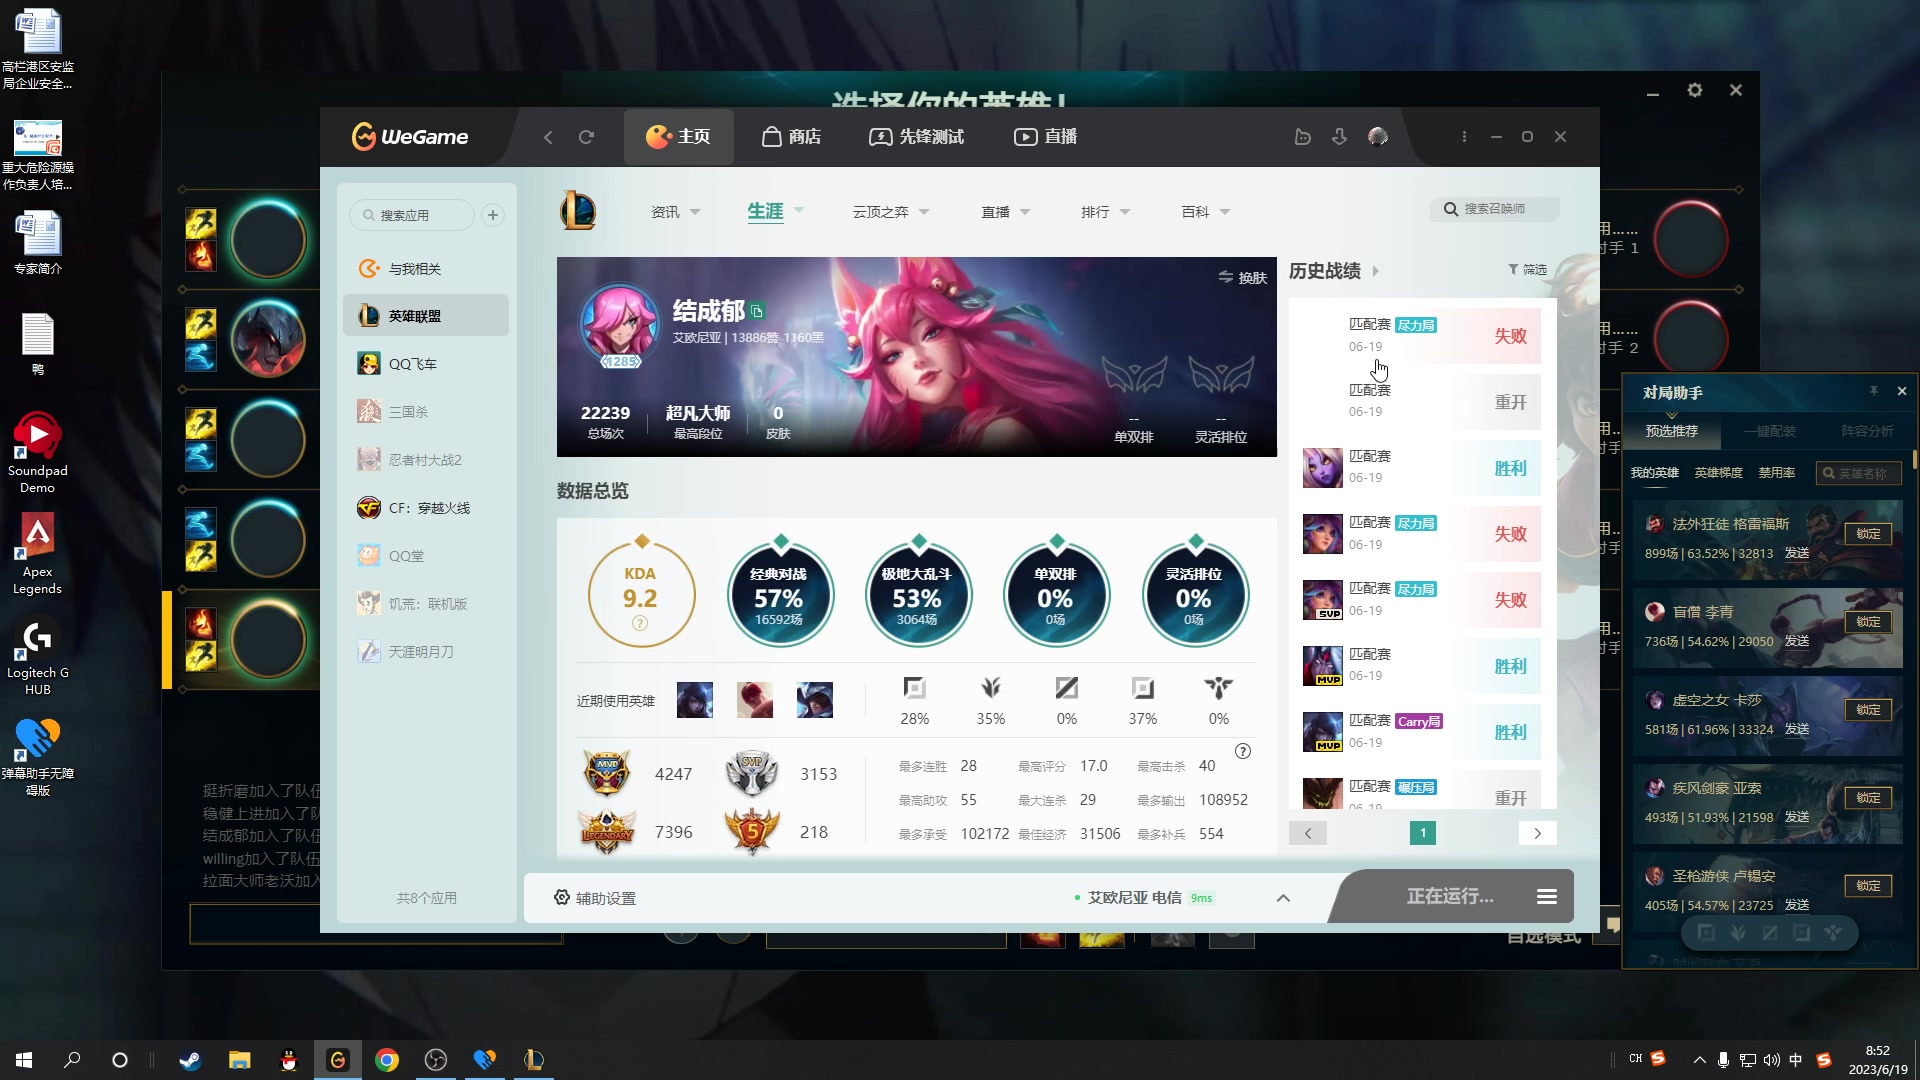Open hamburger menu beside 正在运行
The height and width of the screenshot is (1080, 1920).
tap(1546, 896)
